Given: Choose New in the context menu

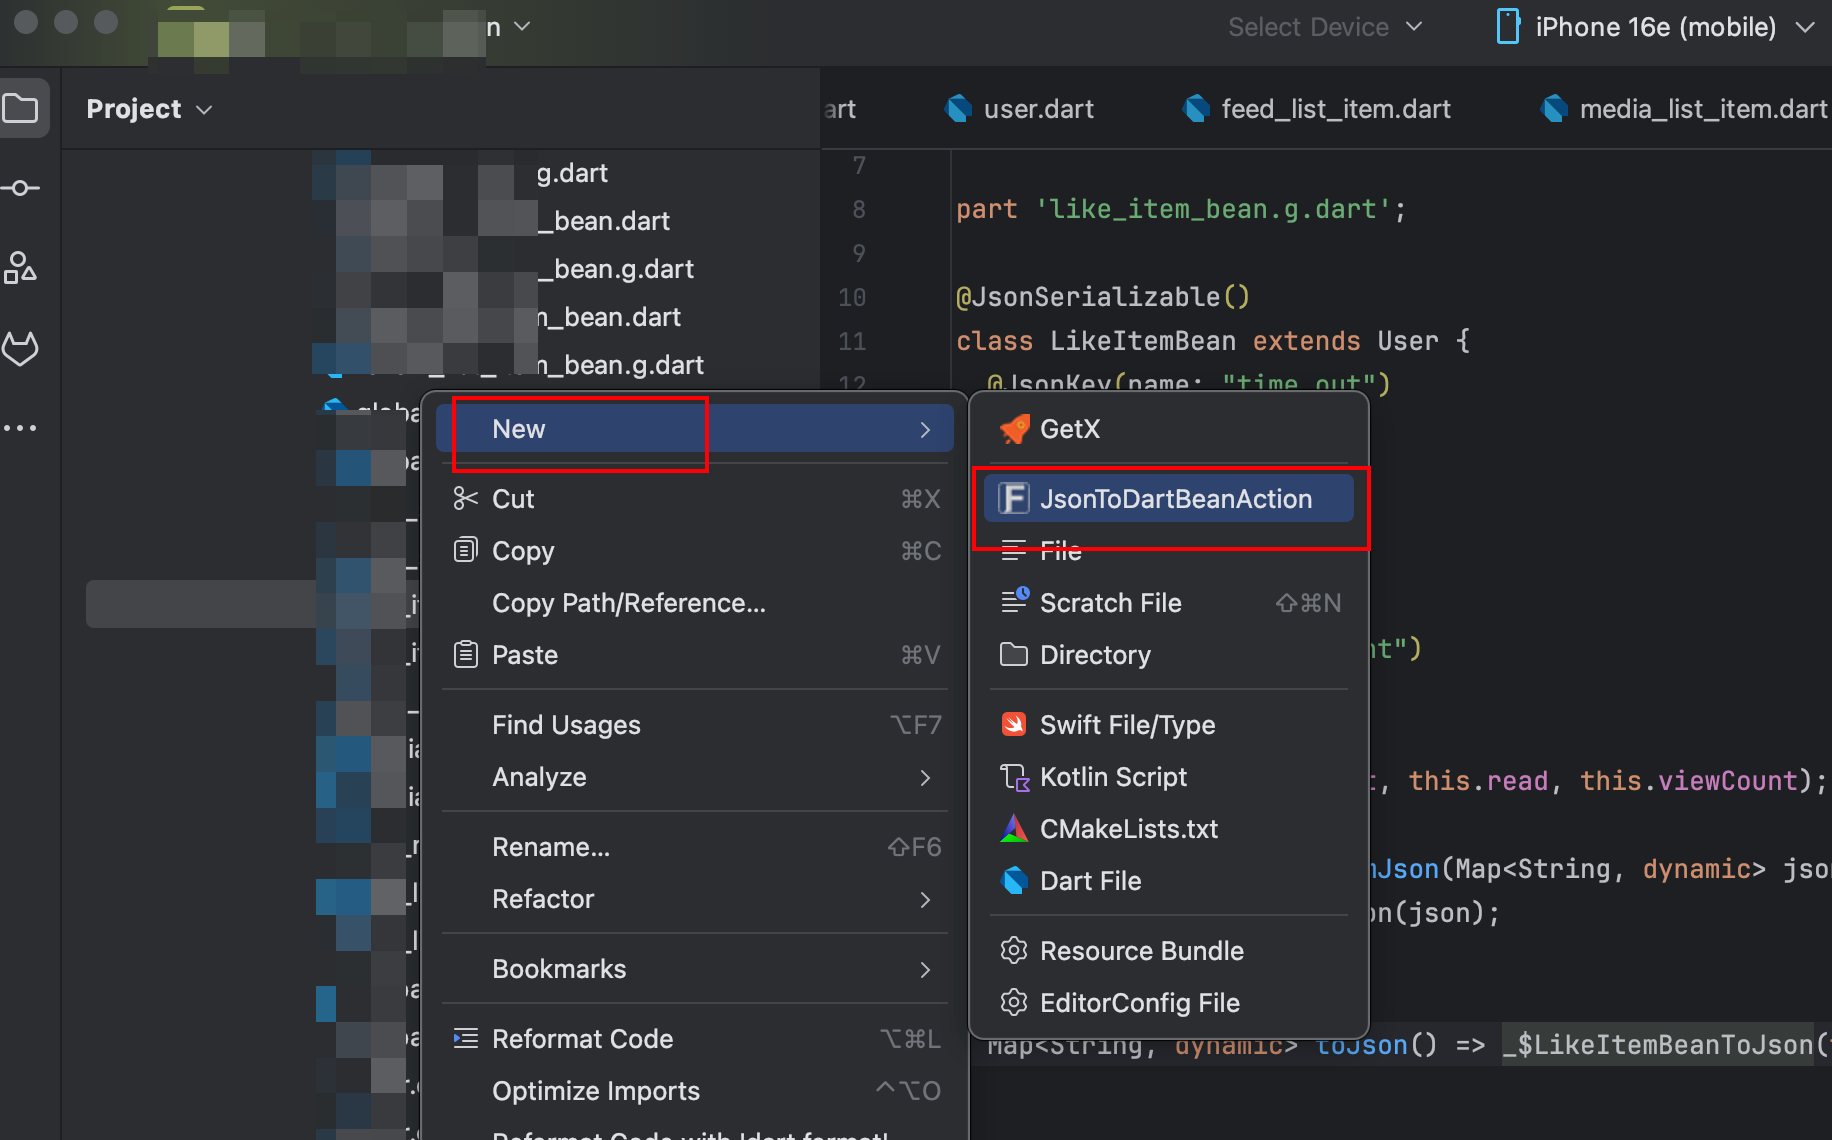Looking at the screenshot, I should click(x=694, y=429).
